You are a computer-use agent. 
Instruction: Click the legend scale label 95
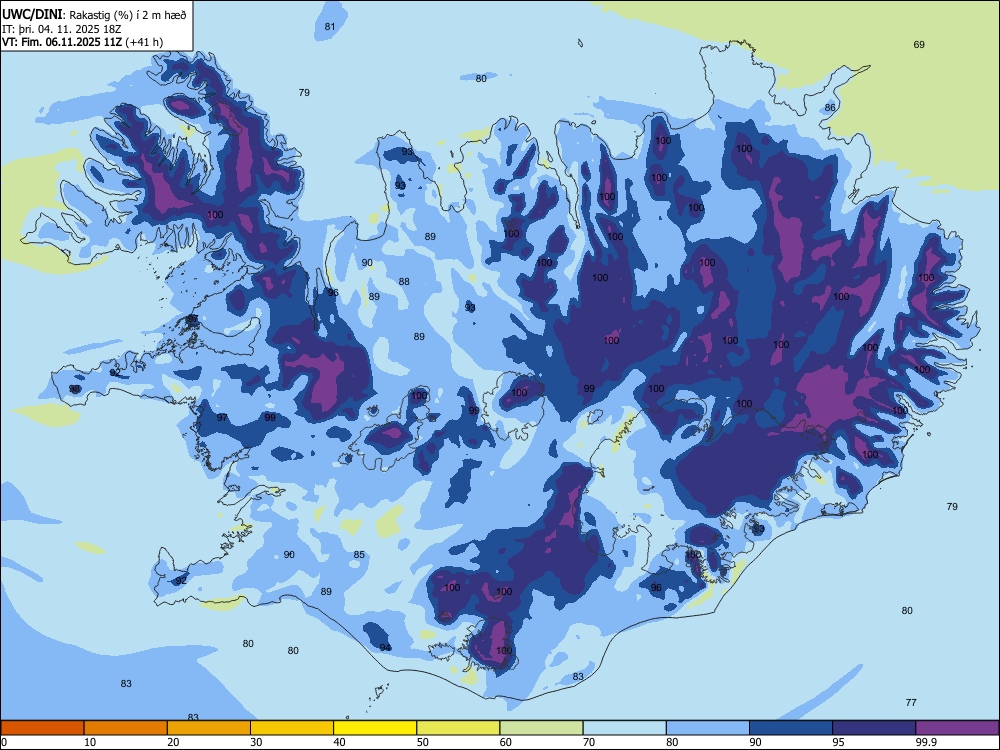839,742
